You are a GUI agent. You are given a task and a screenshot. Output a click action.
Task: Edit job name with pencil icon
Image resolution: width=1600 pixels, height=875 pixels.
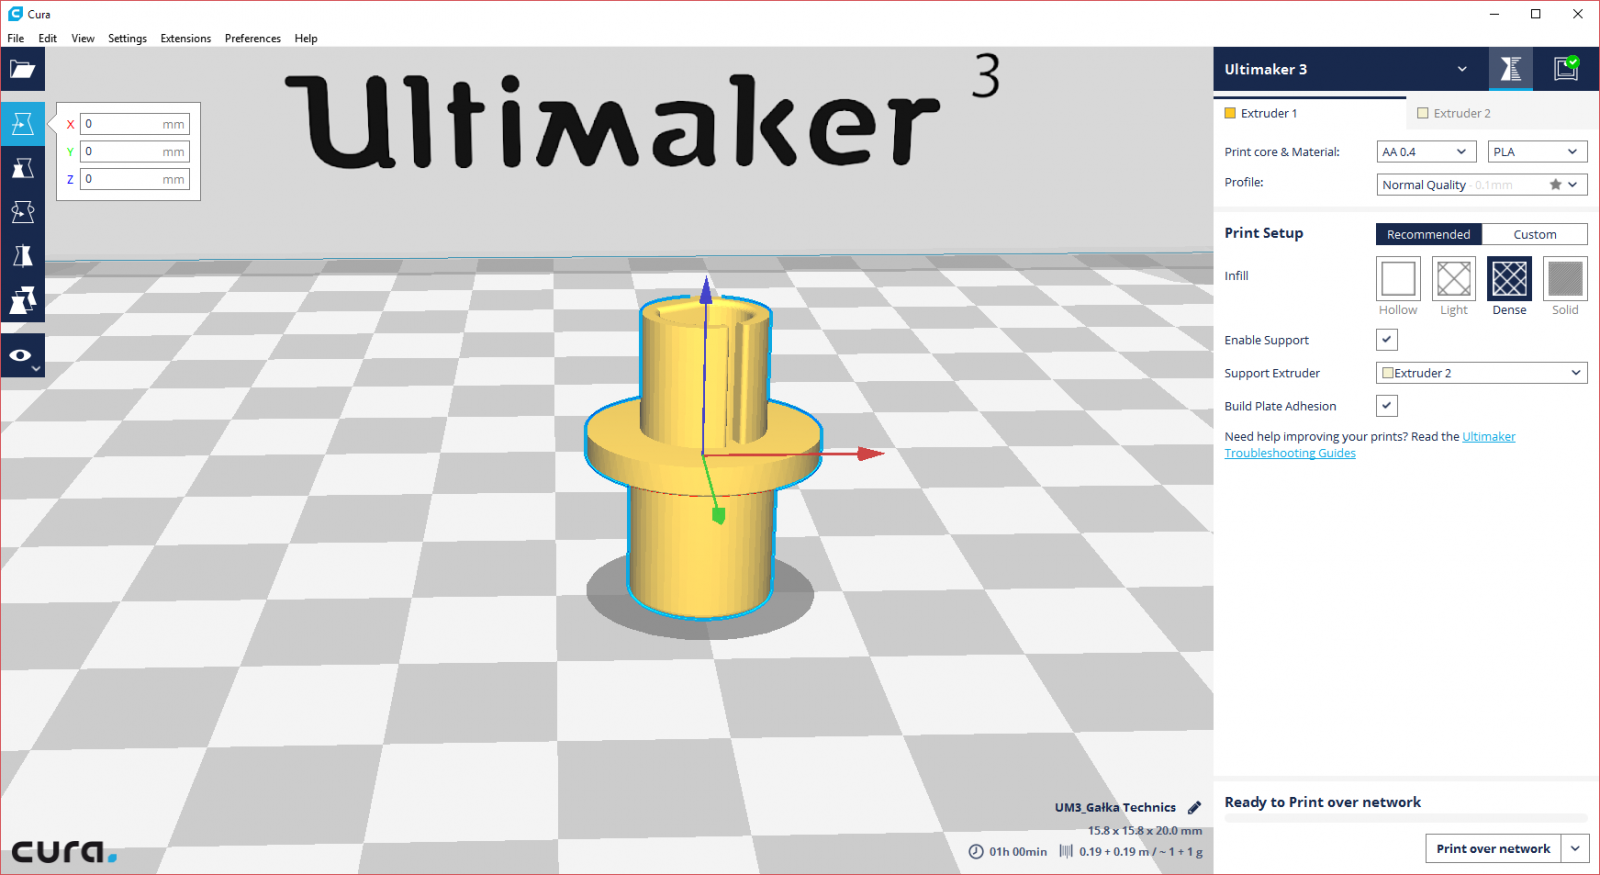pyautogui.click(x=1194, y=807)
